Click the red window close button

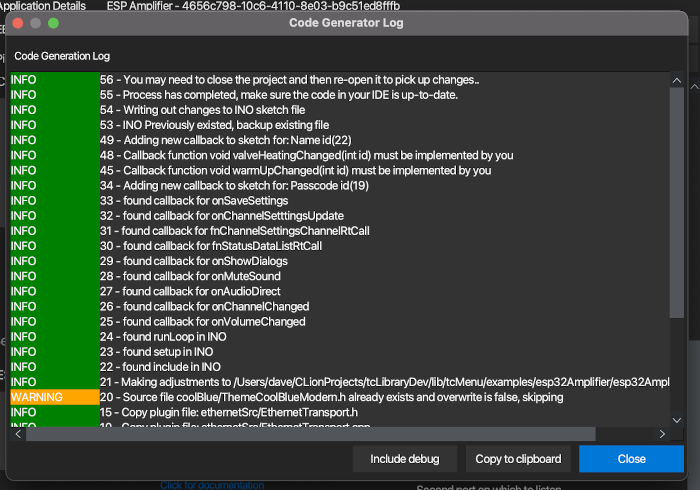tap(18, 23)
